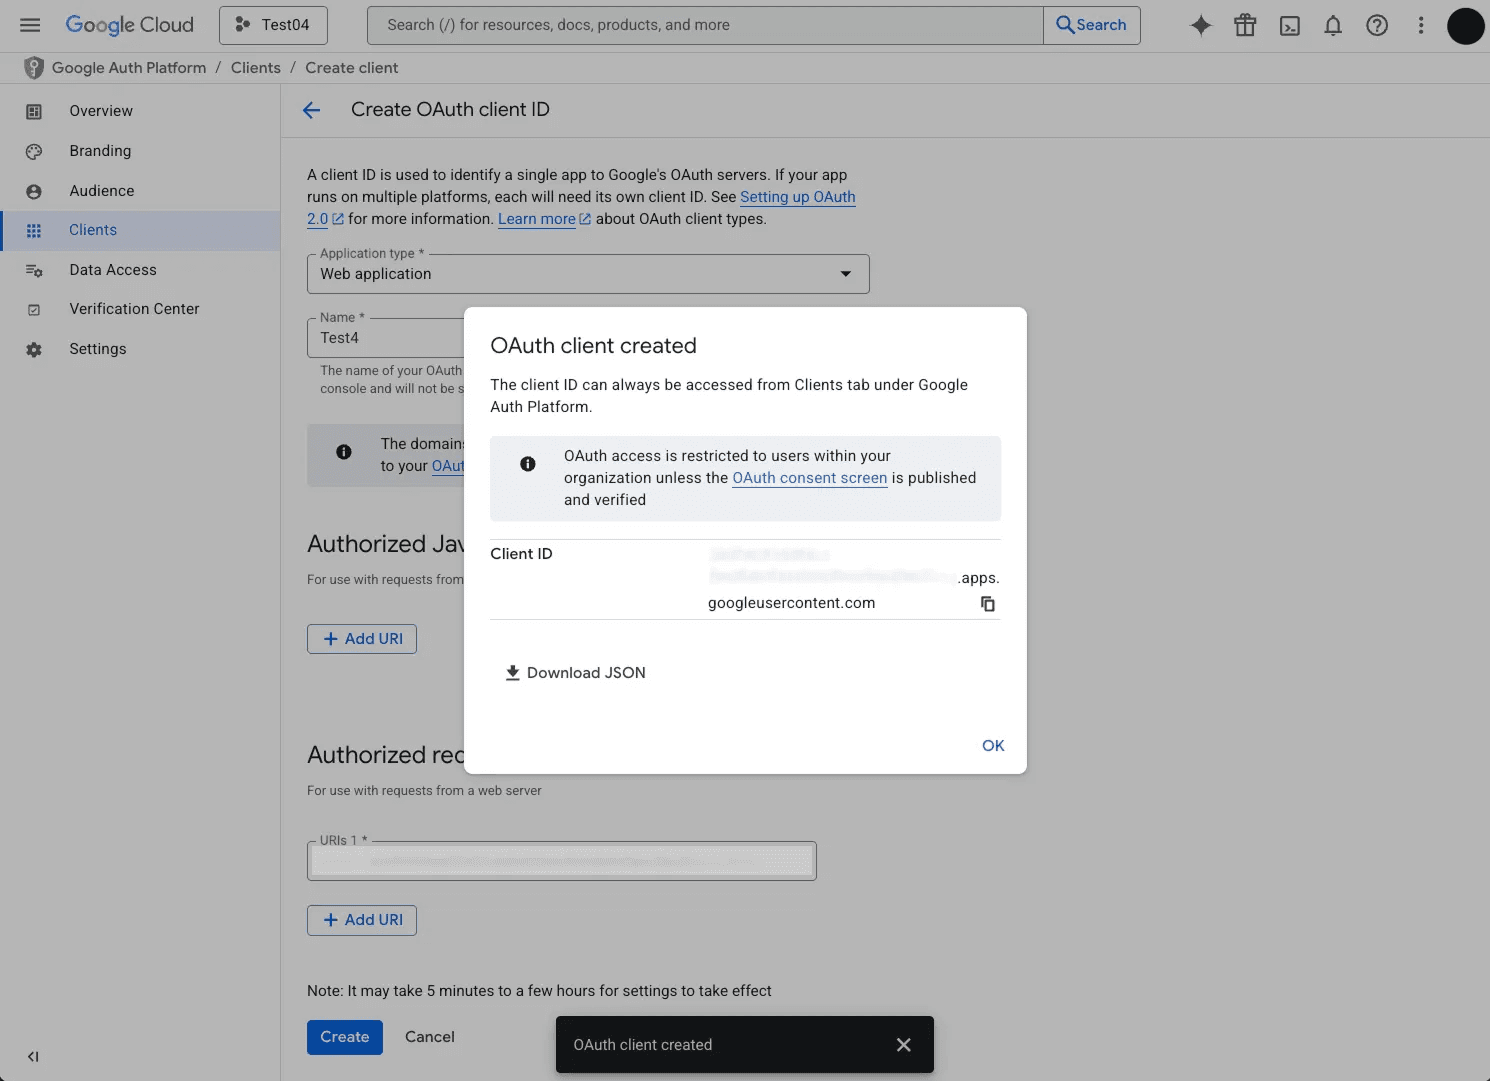Select Clients in the sidebar
The width and height of the screenshot is (1490, 1081).
(x=140, y=230)
